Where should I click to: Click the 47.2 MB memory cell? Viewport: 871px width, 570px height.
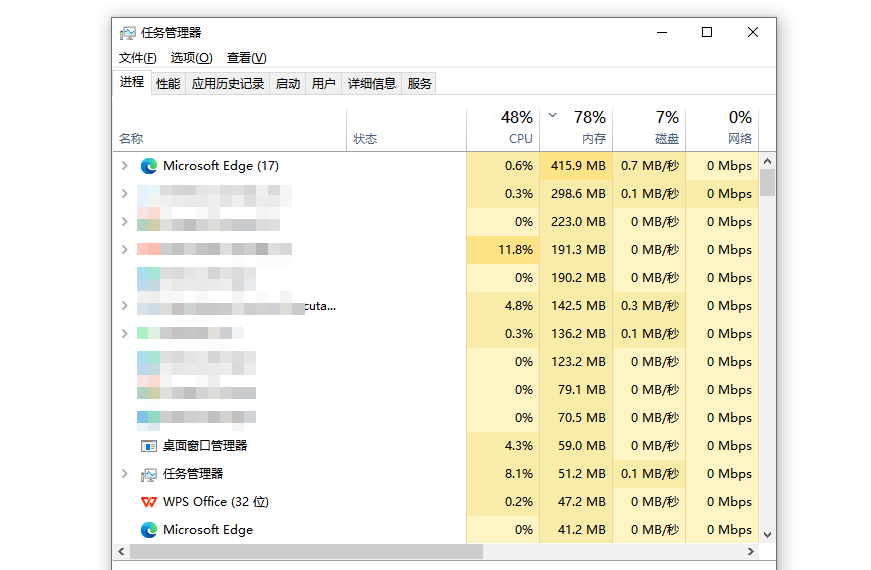click(x=576, y=502)
